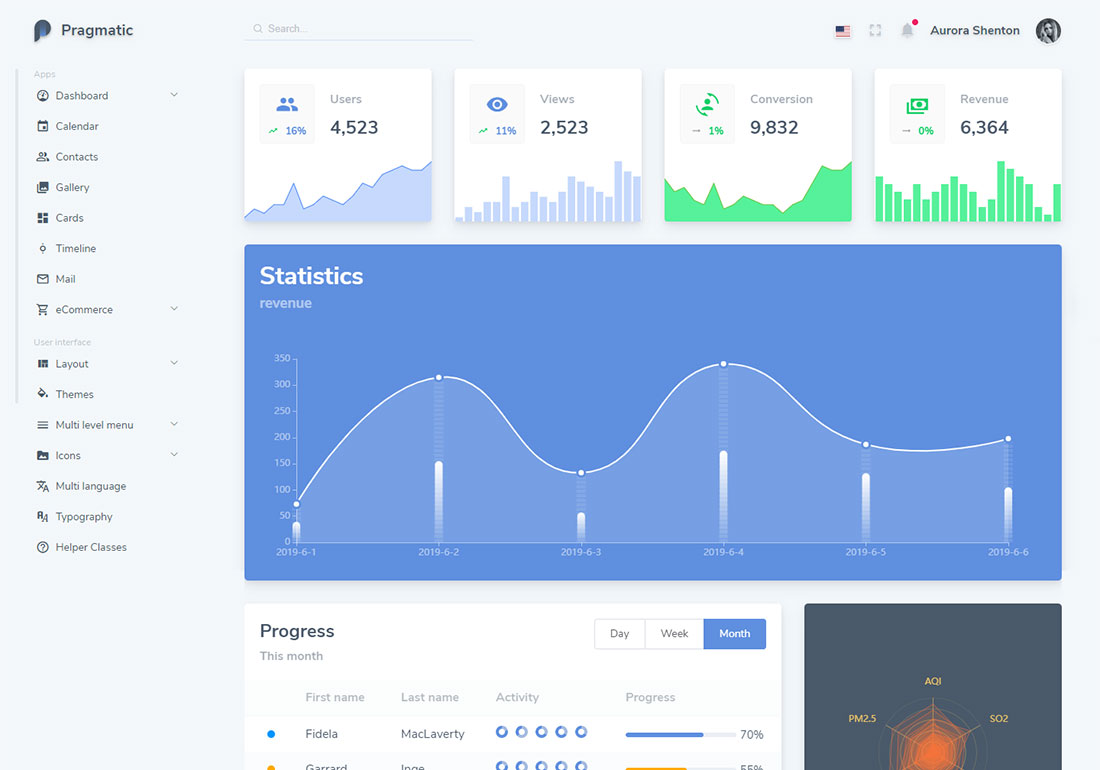Click the Progress column header
The width and height of the screenshot is (1100, 770).
click(650, 697)
